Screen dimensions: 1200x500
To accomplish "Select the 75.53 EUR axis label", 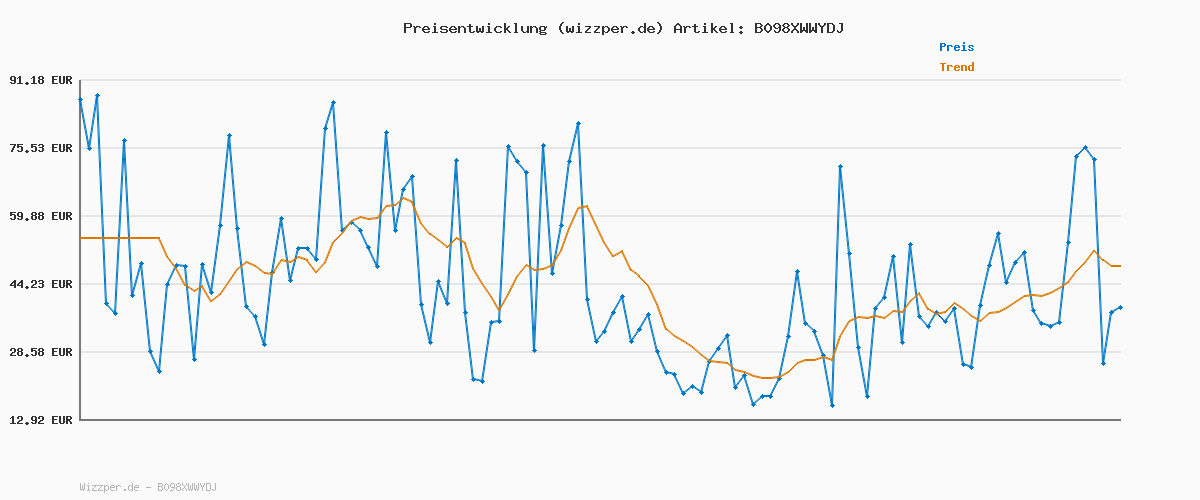I will (41, 148).
